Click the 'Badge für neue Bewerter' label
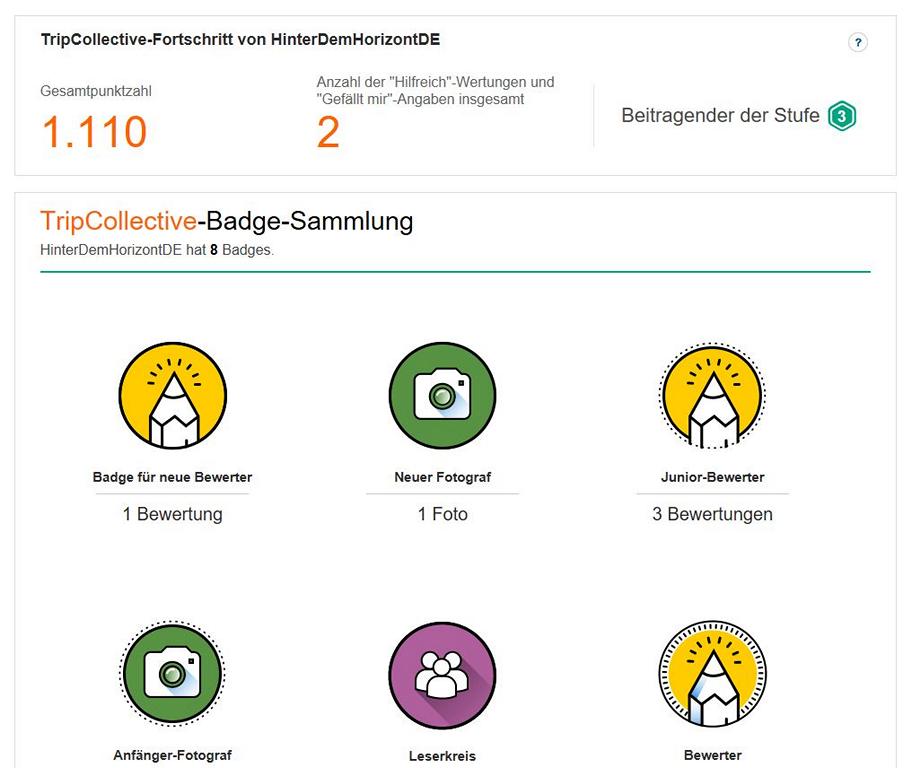The width and height of the screenshot is (912, 768). click(173, 477)
